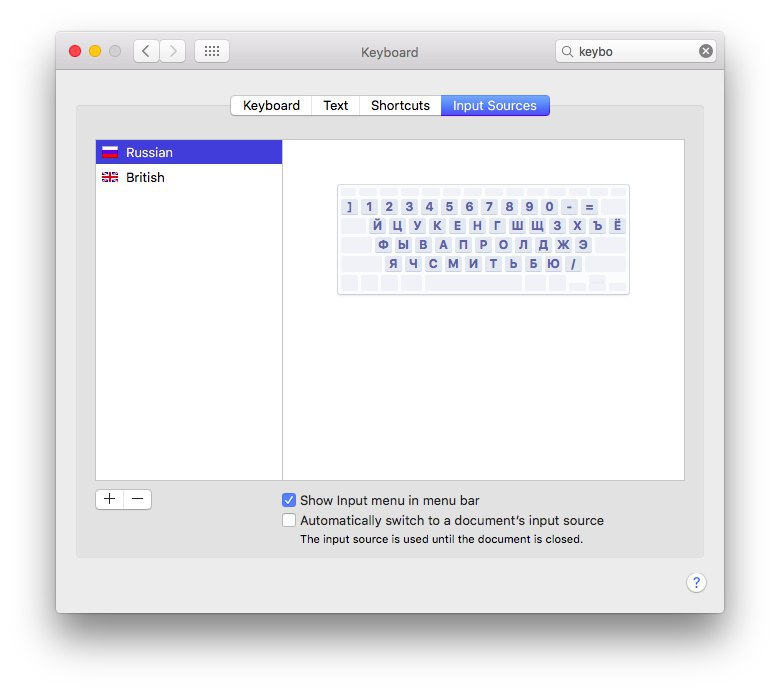Select British in the input source list
The width and height of the screenshot is (780, 693).
pos(189,177)
